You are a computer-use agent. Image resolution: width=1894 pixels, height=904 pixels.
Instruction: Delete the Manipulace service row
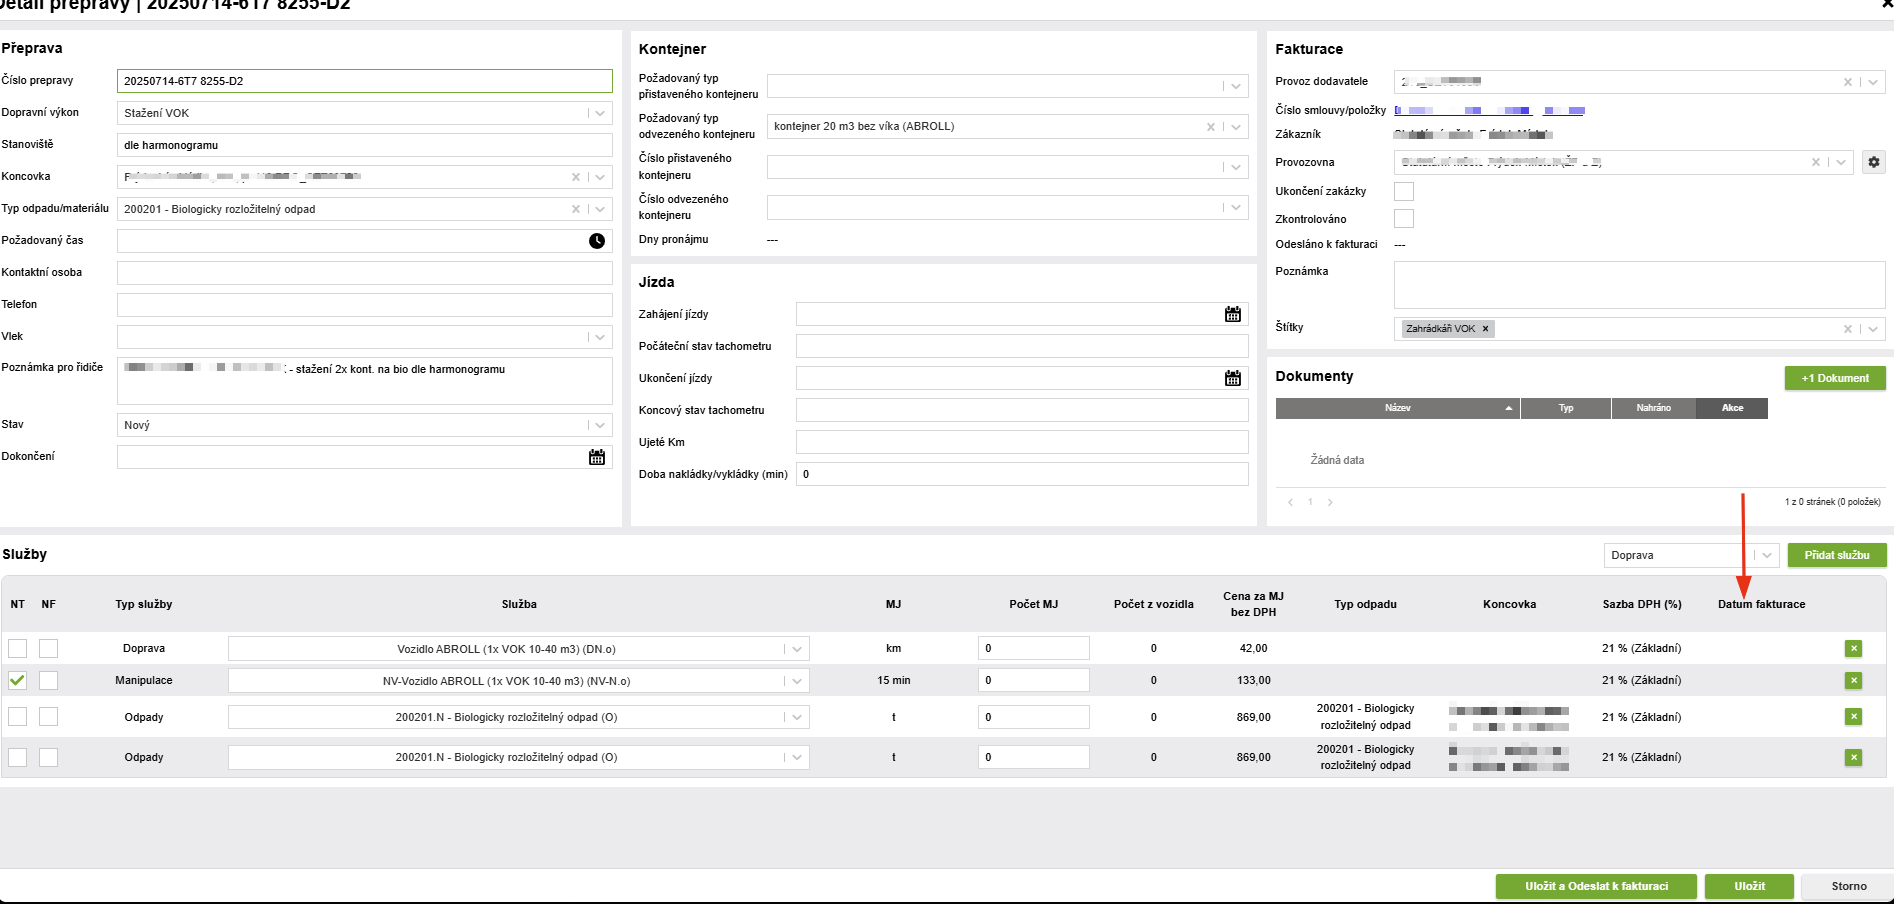click(1854, 680)
